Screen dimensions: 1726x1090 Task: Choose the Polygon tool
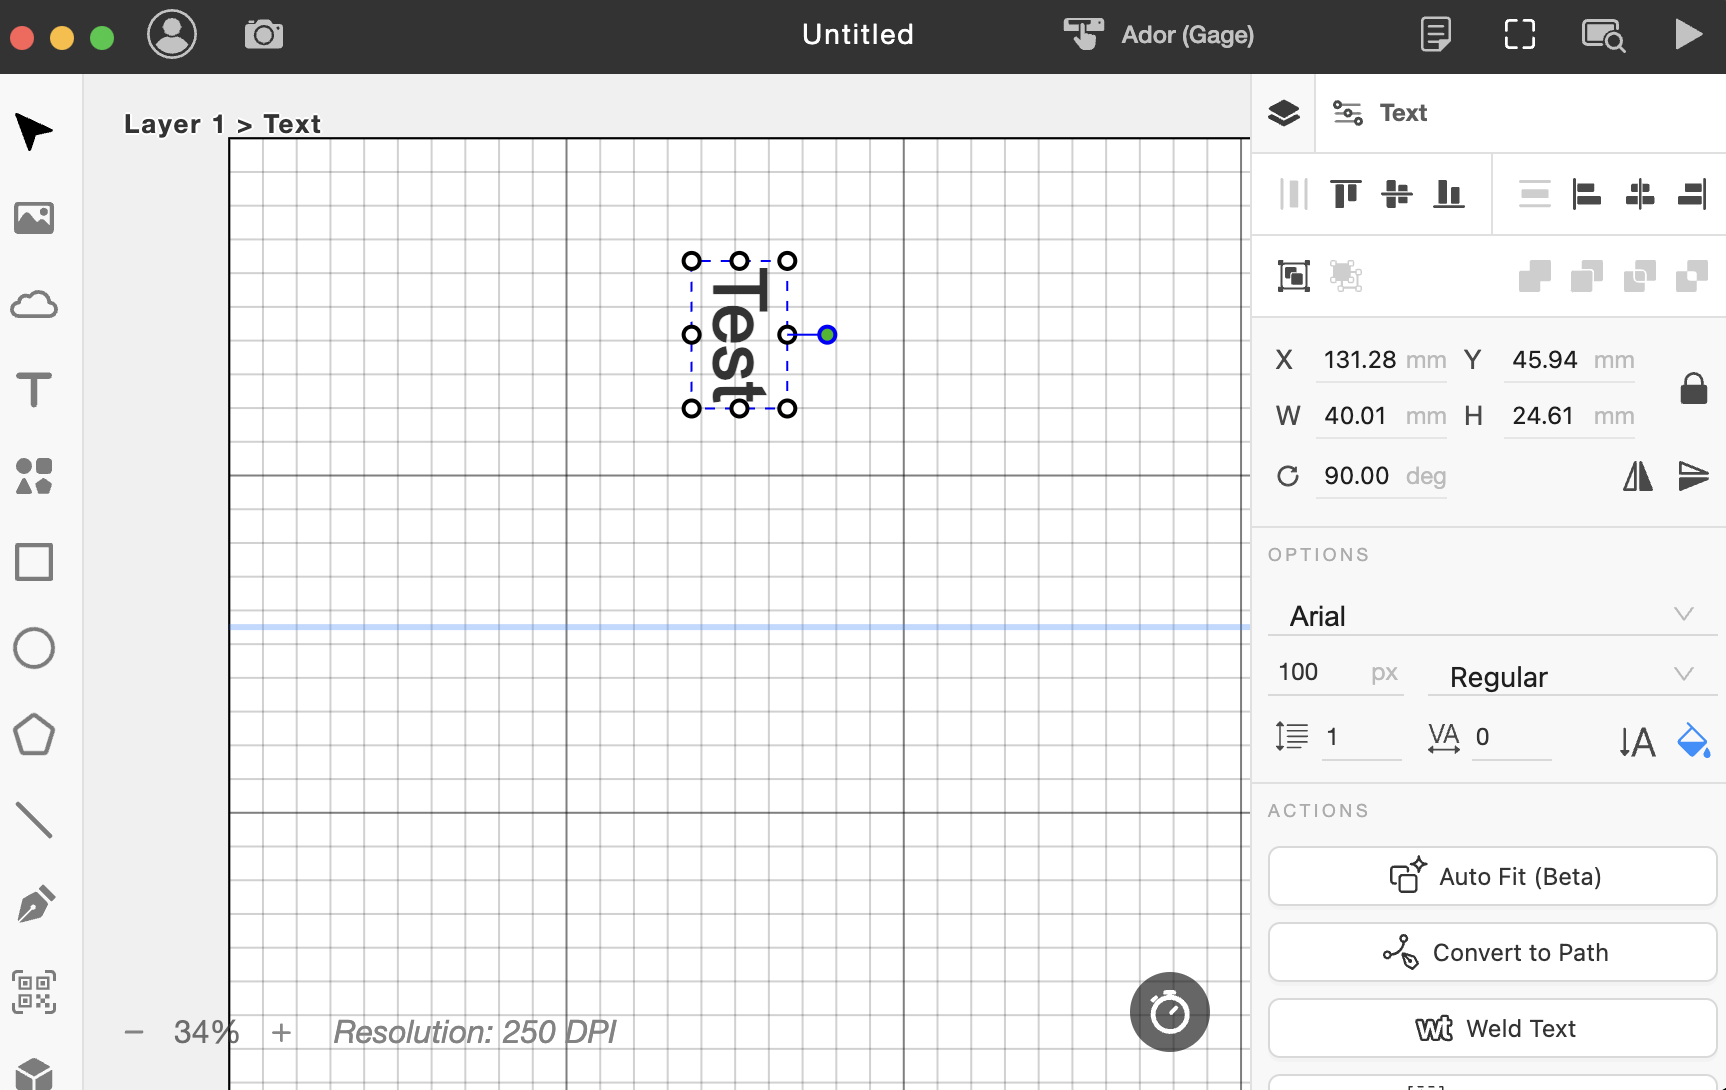pyautogui.click(x=34, y=735)
